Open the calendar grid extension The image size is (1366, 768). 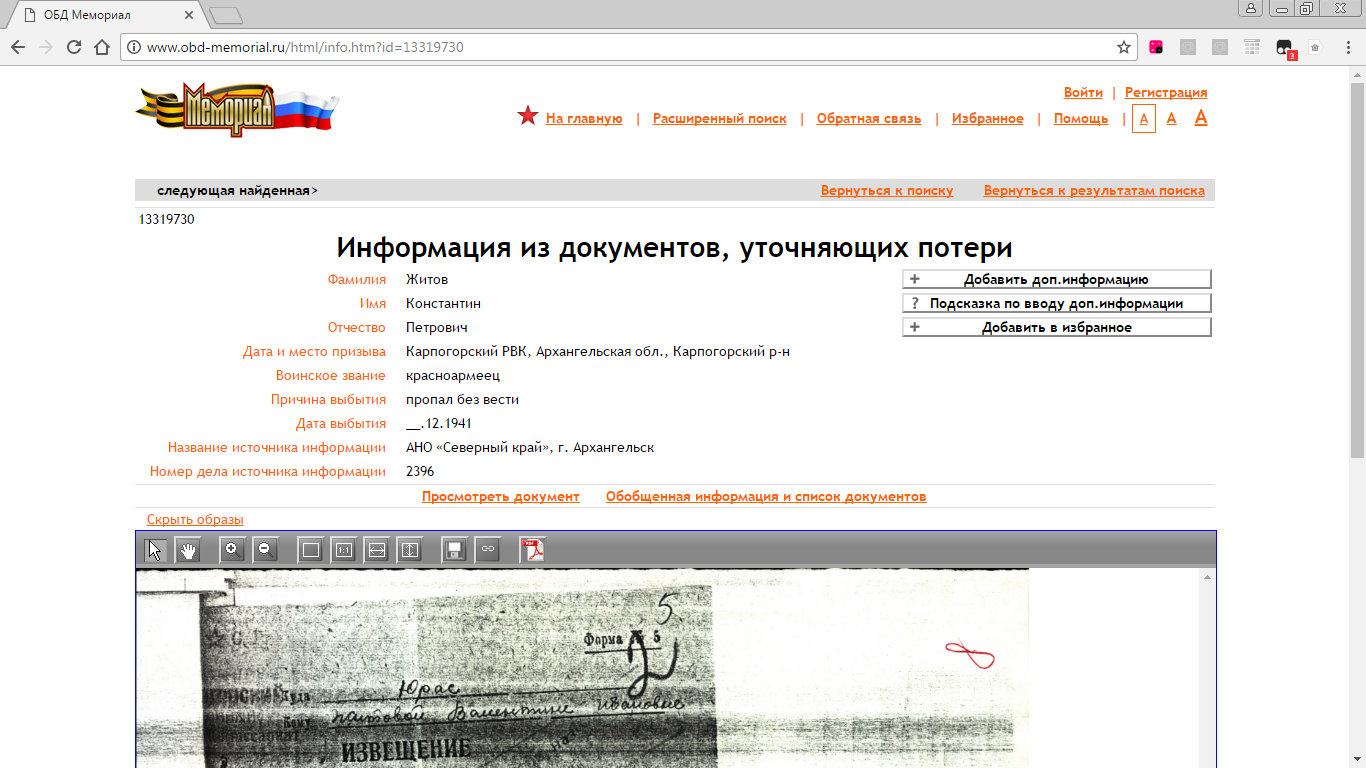point(1252,47)
